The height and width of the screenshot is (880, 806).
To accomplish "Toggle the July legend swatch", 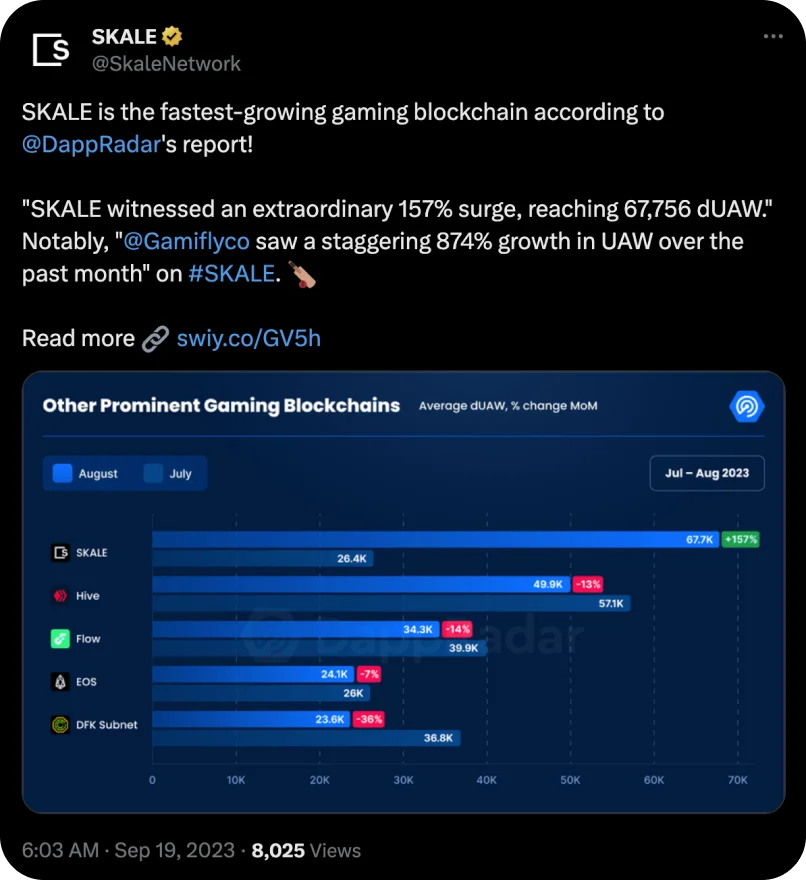I will pos(153,473).
